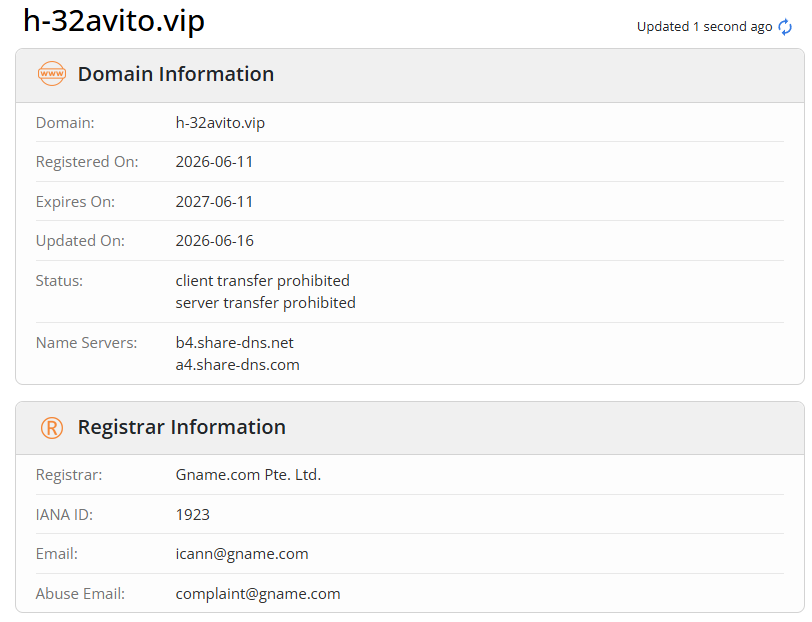Click the complaint@gname.com abuse email
The height and width of the screenshot is (622, 812).
point(258,594)
